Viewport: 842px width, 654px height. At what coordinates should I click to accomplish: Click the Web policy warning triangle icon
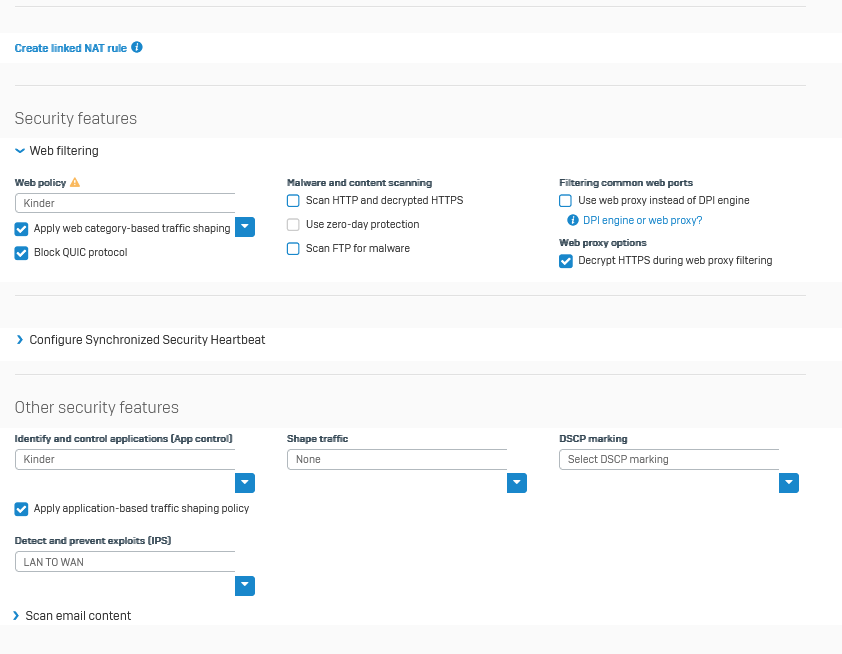(74, 183)
